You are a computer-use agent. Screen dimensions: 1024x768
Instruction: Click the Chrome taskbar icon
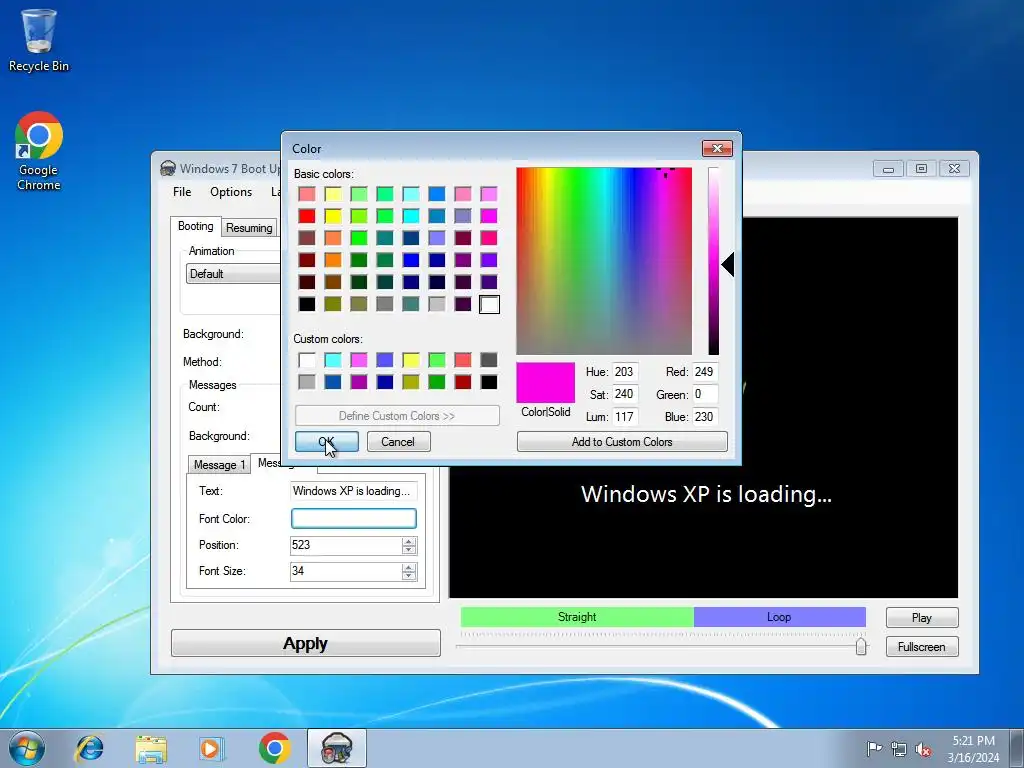[x=274, y=748]
